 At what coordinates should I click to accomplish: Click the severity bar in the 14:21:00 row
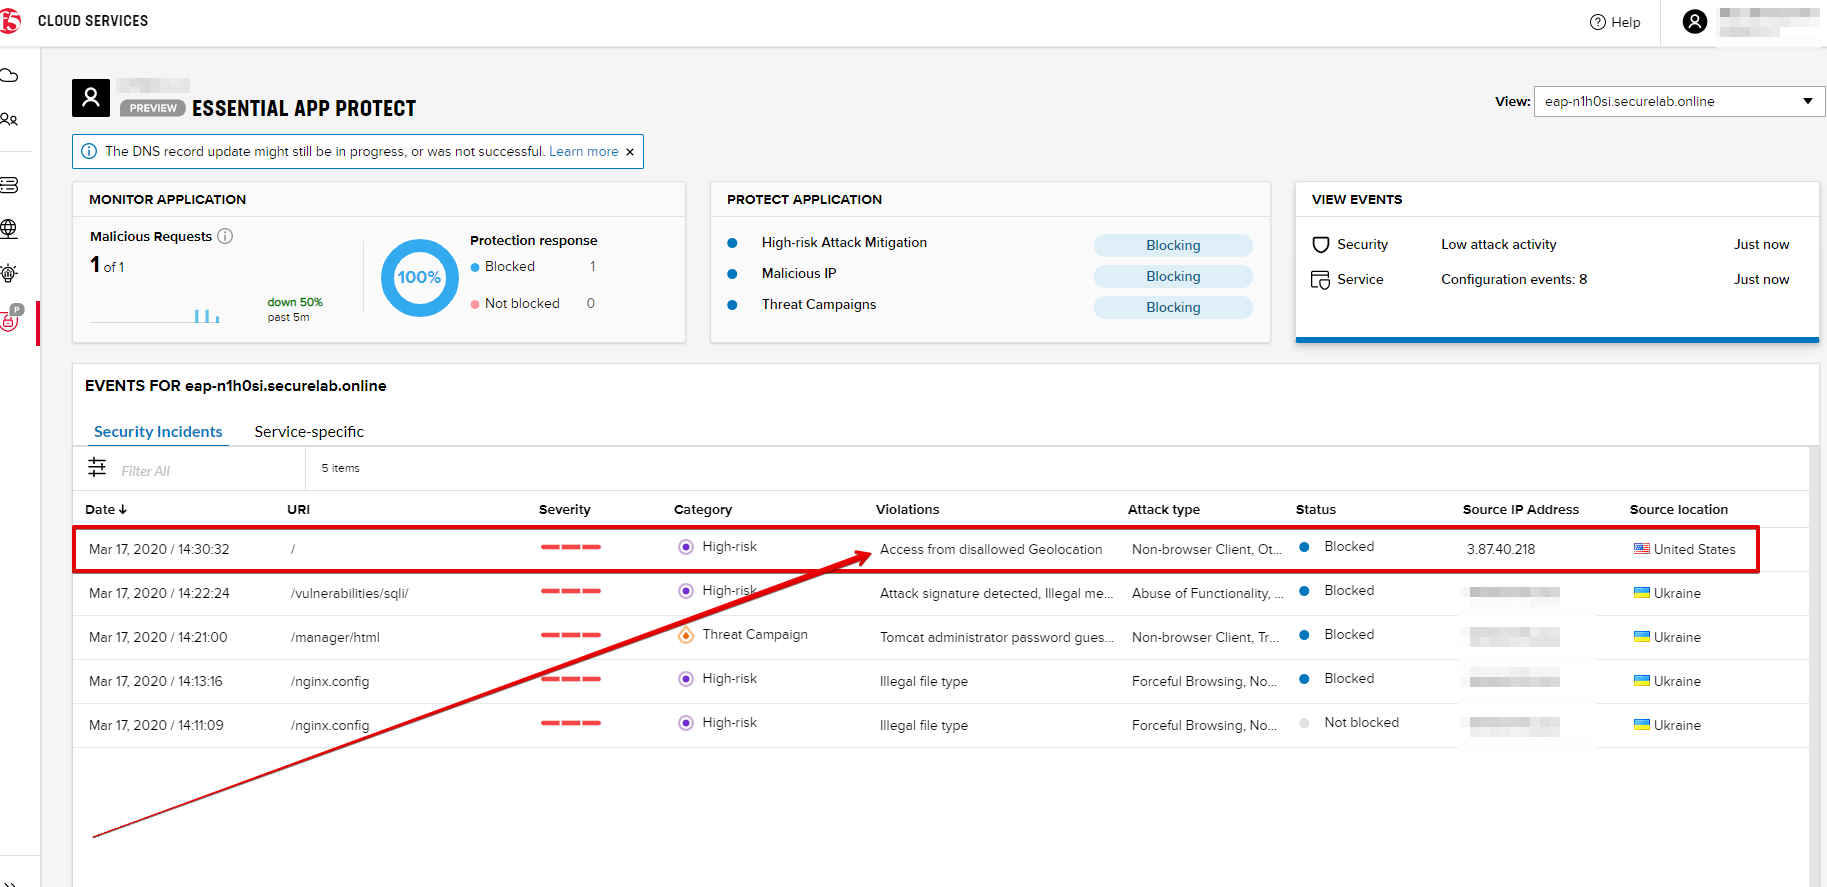[571, 635]
